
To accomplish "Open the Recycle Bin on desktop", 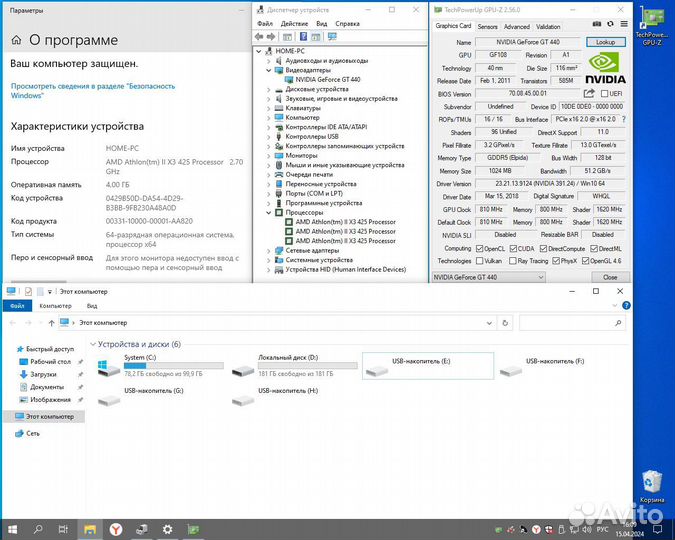I will click(x=651, y=483).
